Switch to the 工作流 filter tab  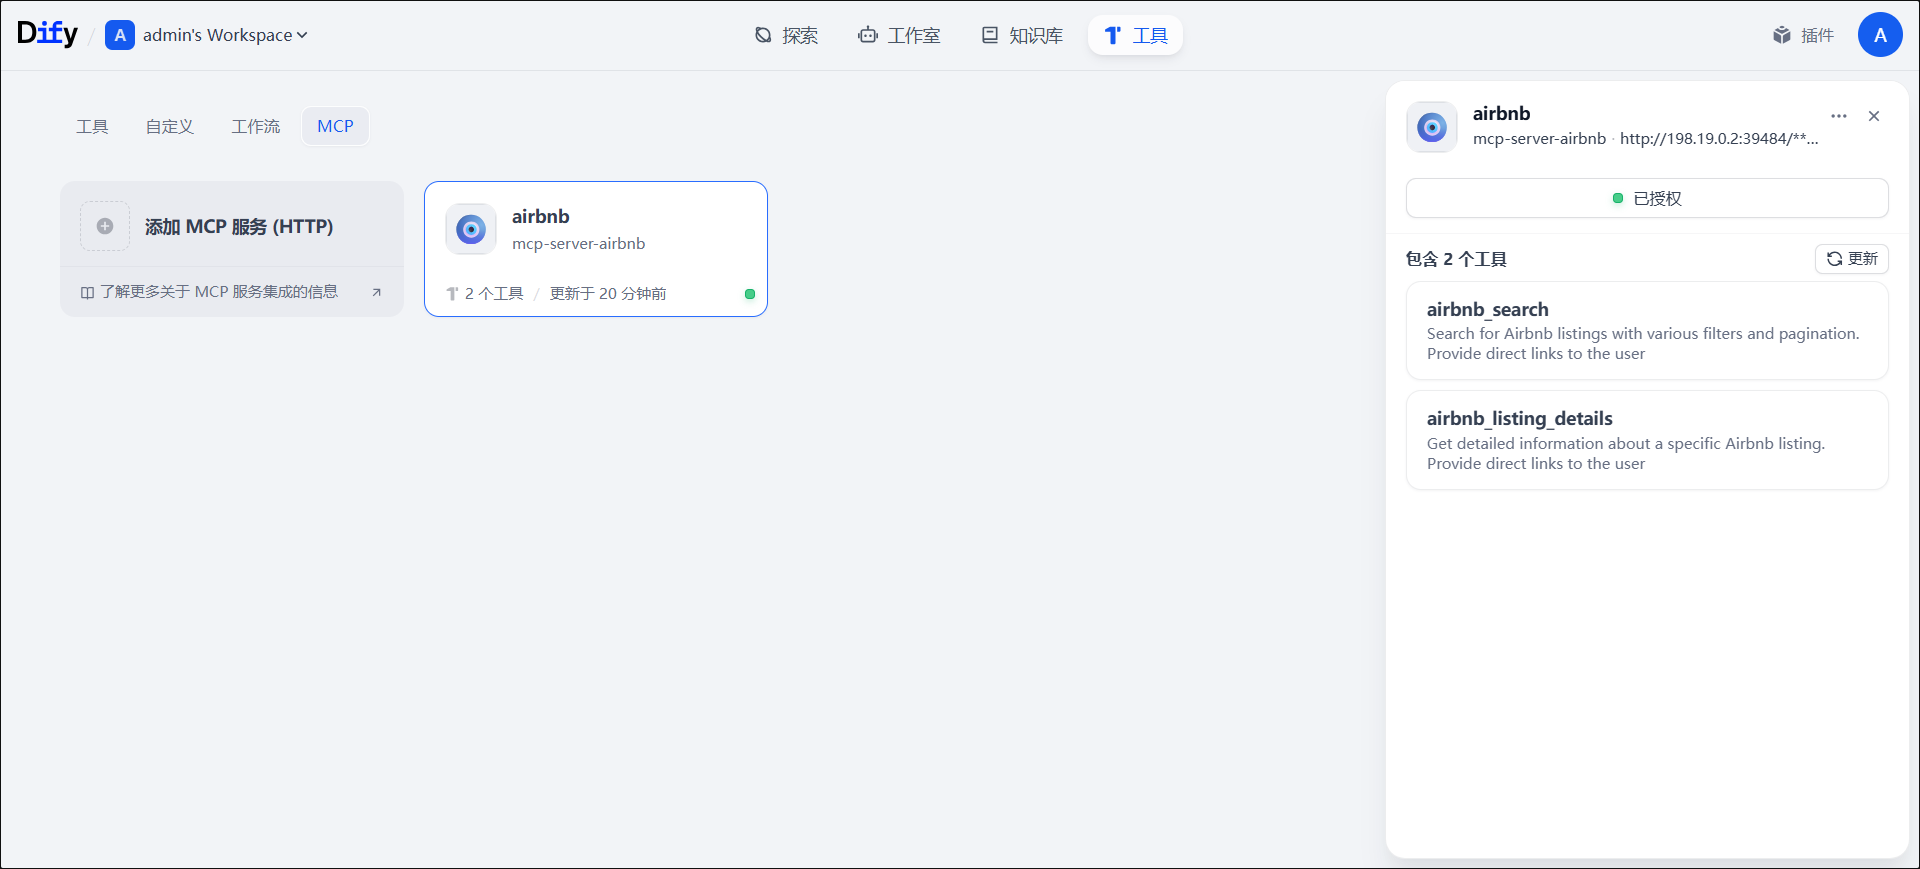pos(256,126)
